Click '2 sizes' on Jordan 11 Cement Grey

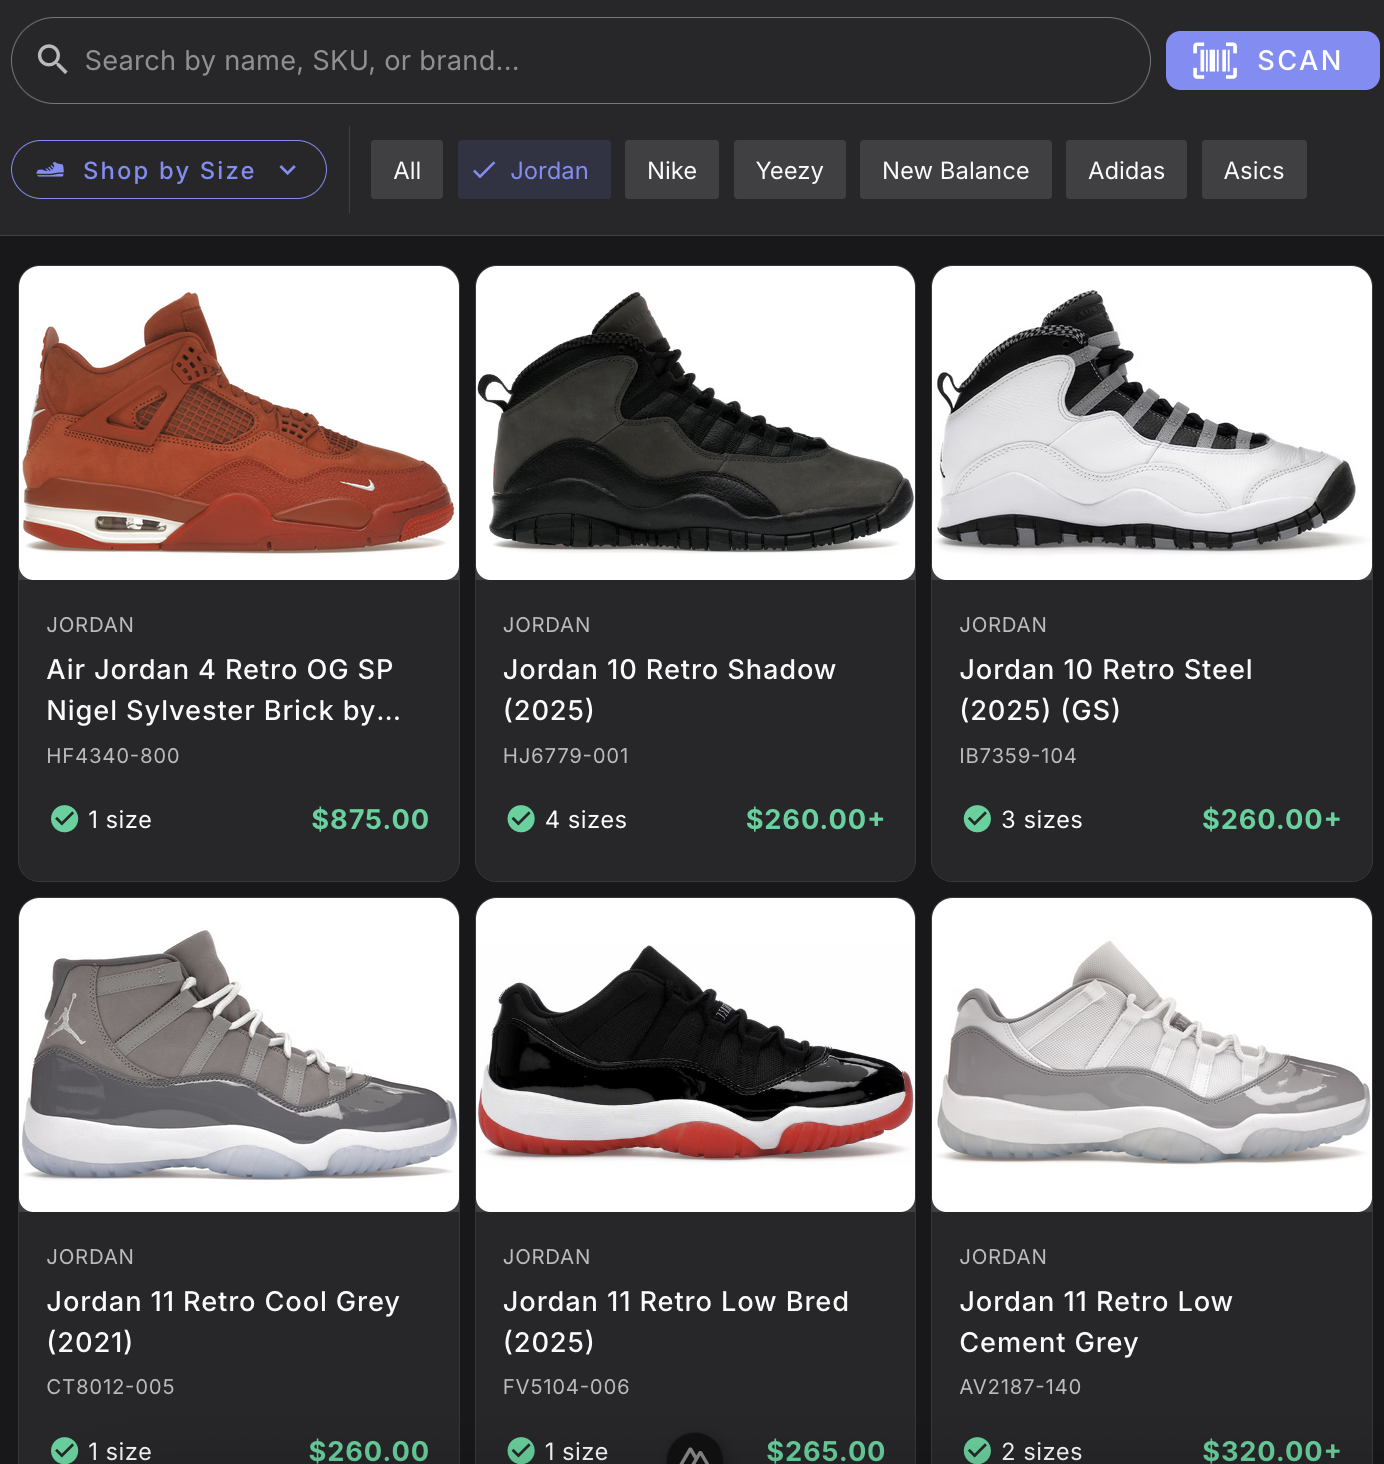point(1042,1451)
